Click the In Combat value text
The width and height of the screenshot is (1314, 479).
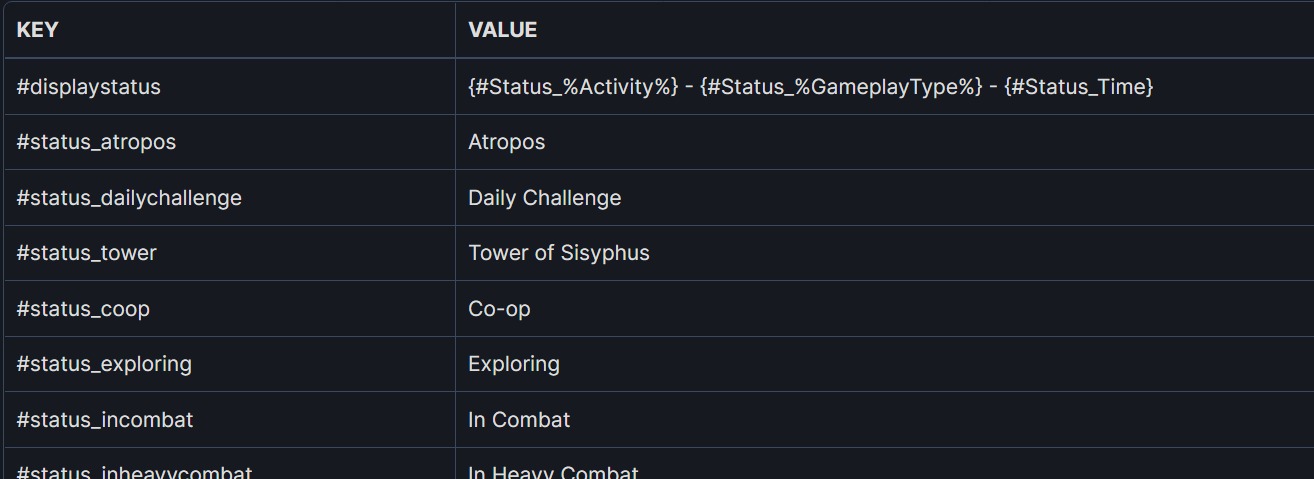[x=519, y=420]
